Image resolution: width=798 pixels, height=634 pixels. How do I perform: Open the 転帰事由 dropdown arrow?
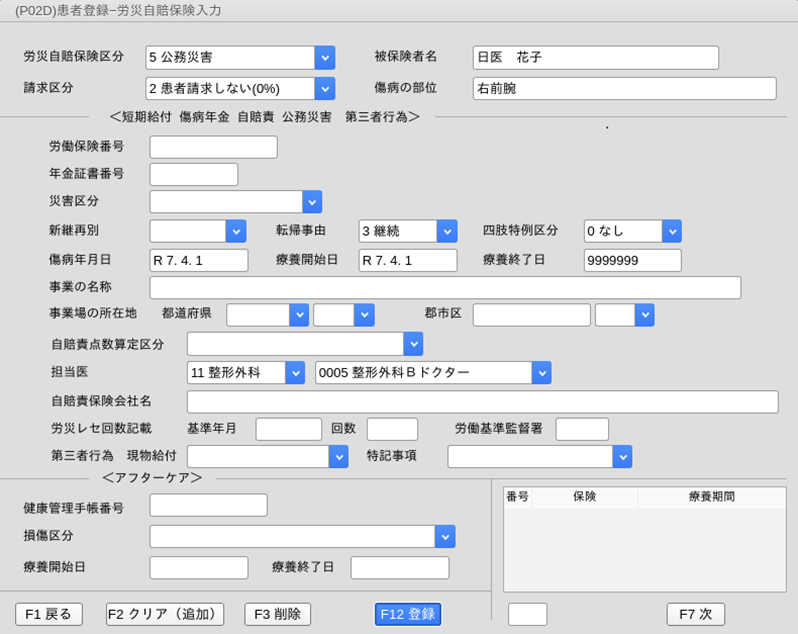447,231
